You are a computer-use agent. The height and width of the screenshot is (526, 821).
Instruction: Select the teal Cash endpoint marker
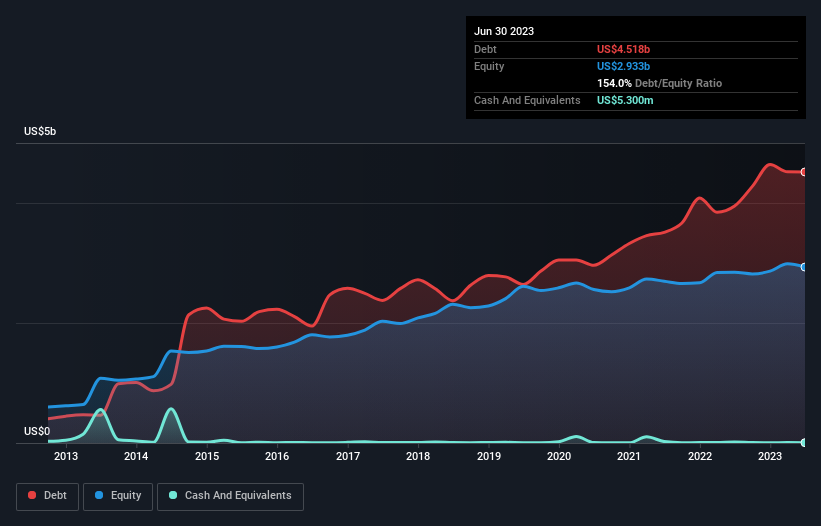[804, 442]
